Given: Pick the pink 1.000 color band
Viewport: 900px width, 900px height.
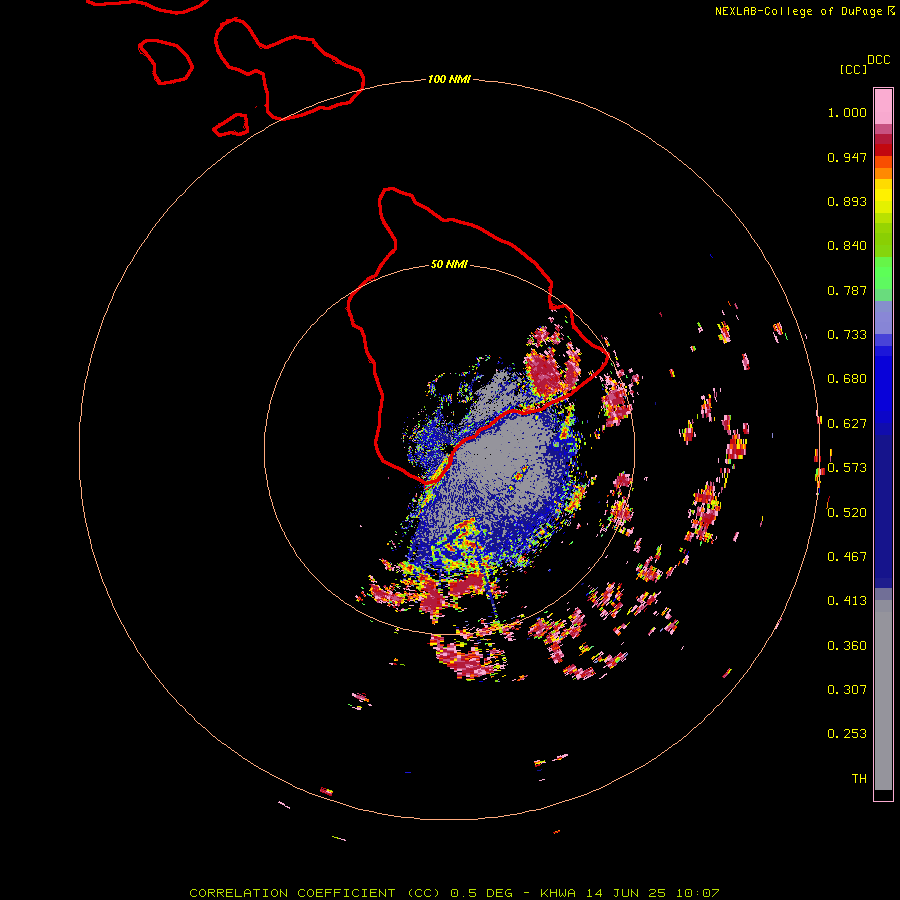Looking at the screenshot, I should click(x=883, y=107).
